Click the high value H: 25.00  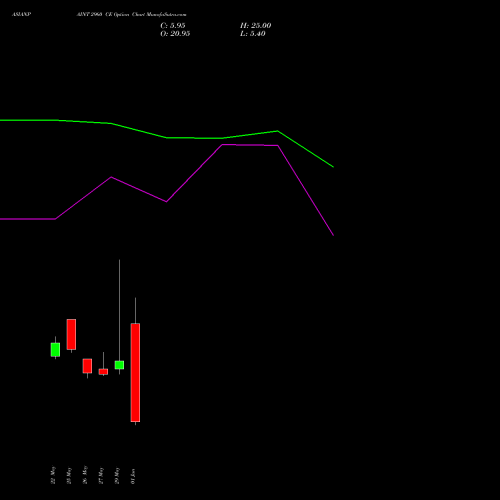pyautogui.click(x=256, y=26)
